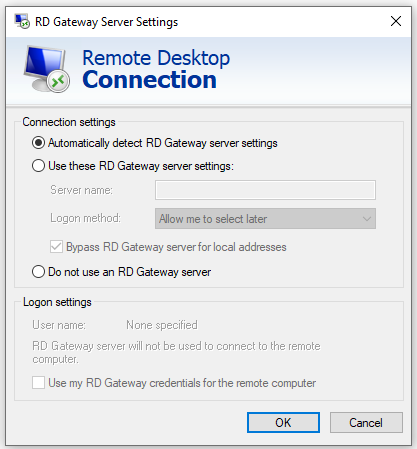Click the 'Server name:' label

pos(82,190)
